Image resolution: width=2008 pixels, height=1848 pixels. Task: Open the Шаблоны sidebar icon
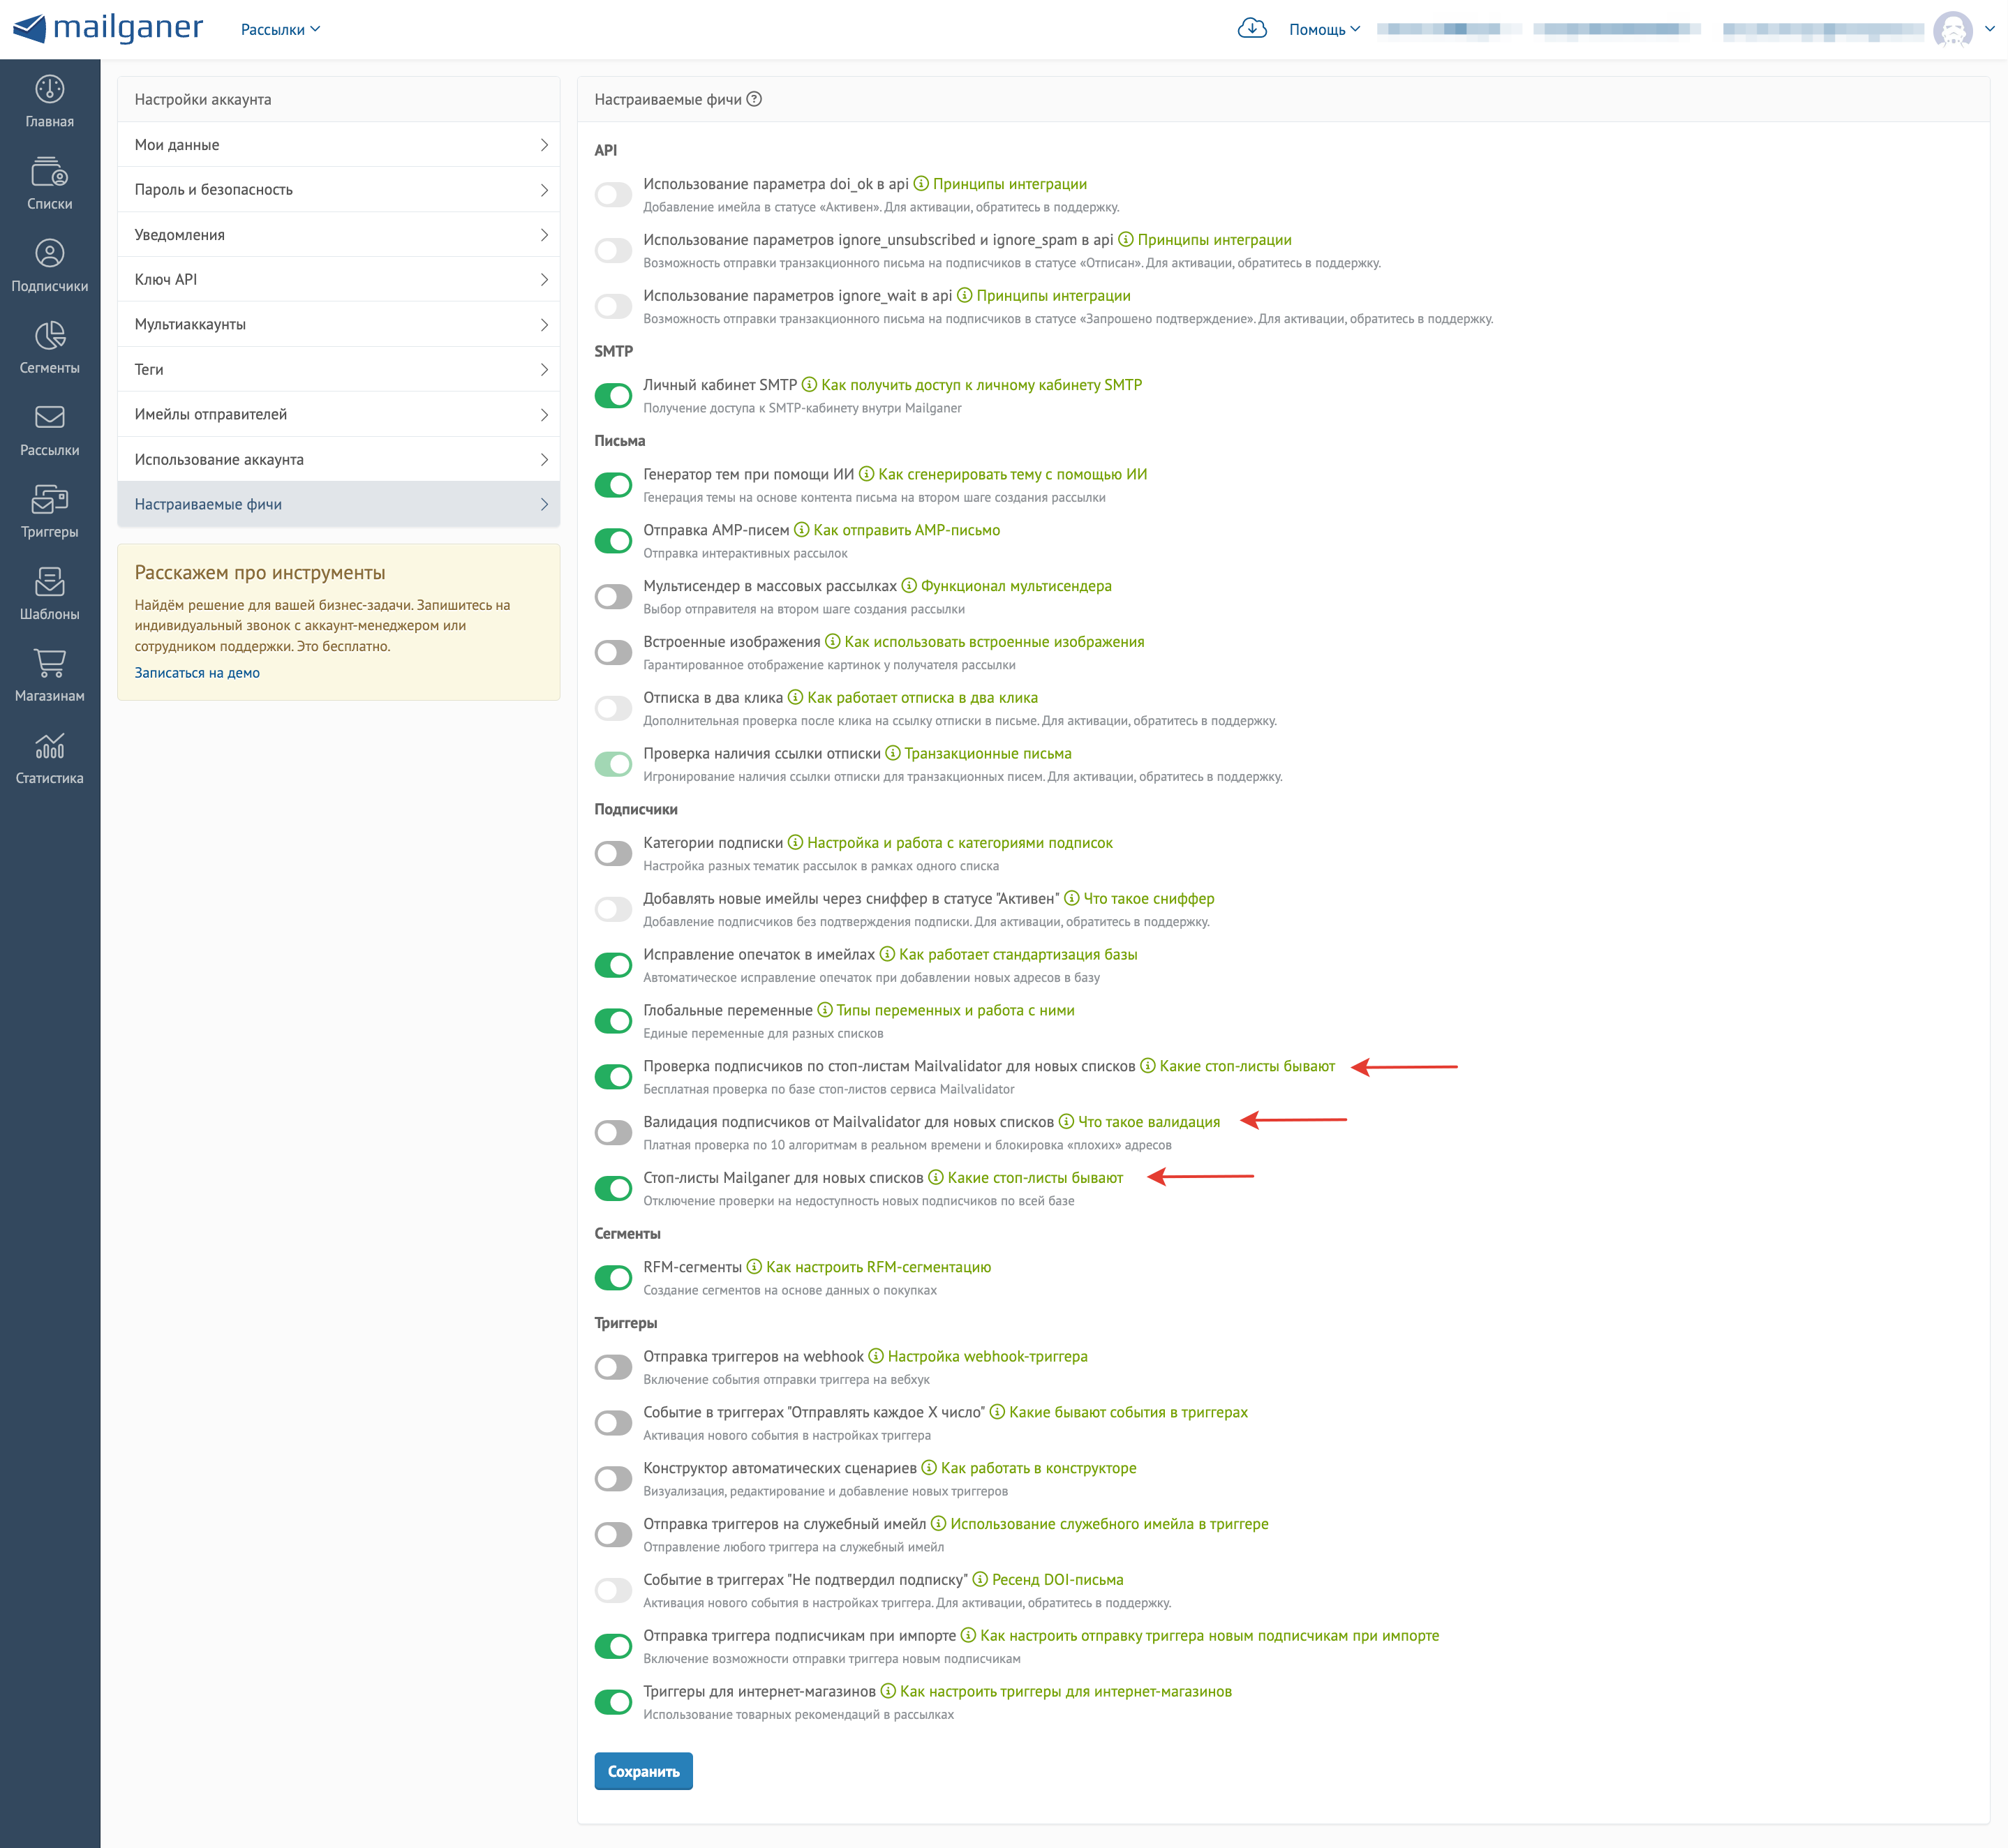(49, 582)
